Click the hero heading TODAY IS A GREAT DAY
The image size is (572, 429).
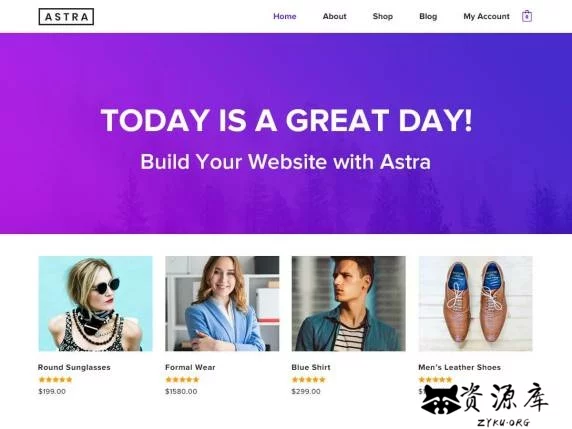tap(286, 120)
